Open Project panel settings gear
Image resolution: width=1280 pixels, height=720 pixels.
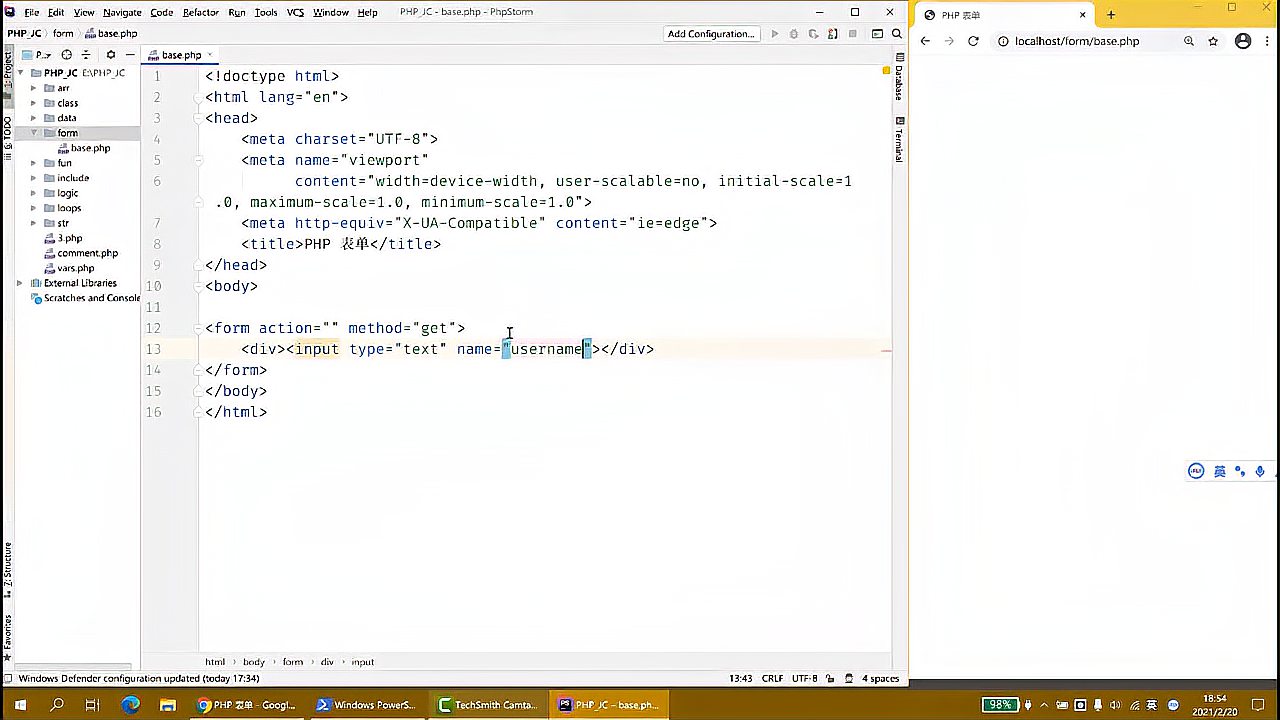[111, 55]
